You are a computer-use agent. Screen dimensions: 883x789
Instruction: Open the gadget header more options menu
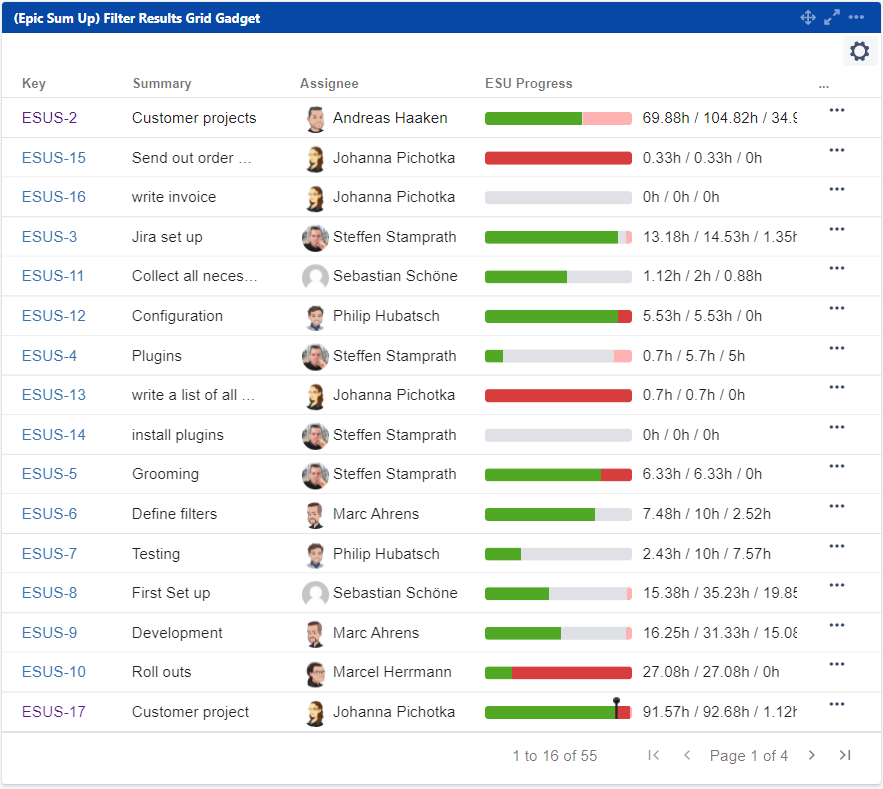(856, 17)
